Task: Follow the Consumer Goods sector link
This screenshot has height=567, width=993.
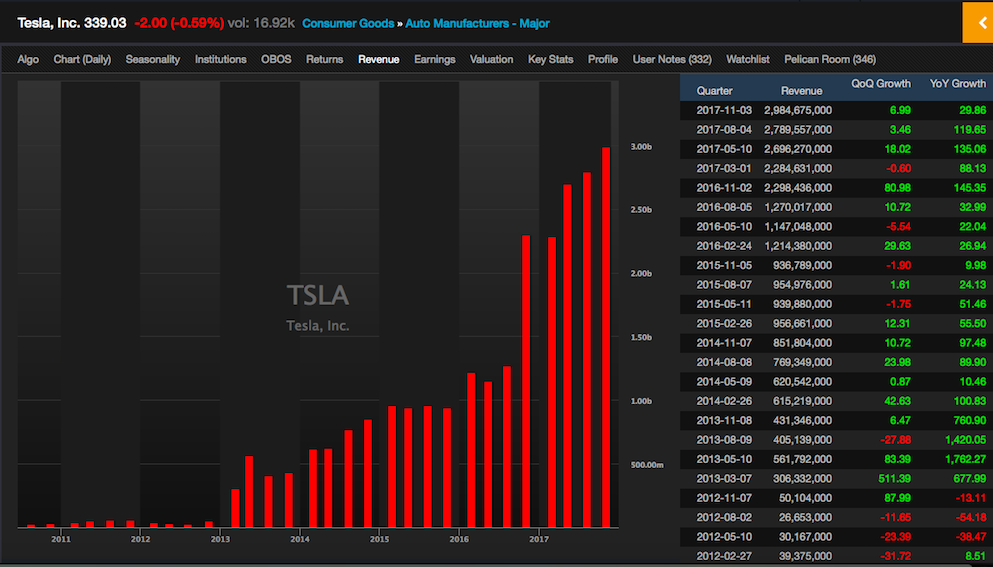Action: pyautogui.click(x=348, y=23)
